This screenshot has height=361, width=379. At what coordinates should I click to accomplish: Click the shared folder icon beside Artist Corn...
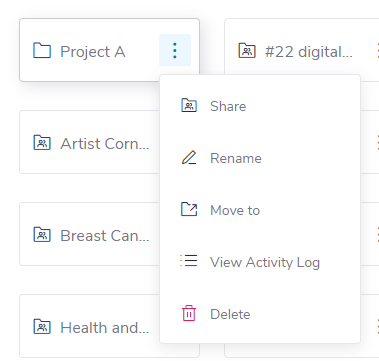[x=42, y=142]
